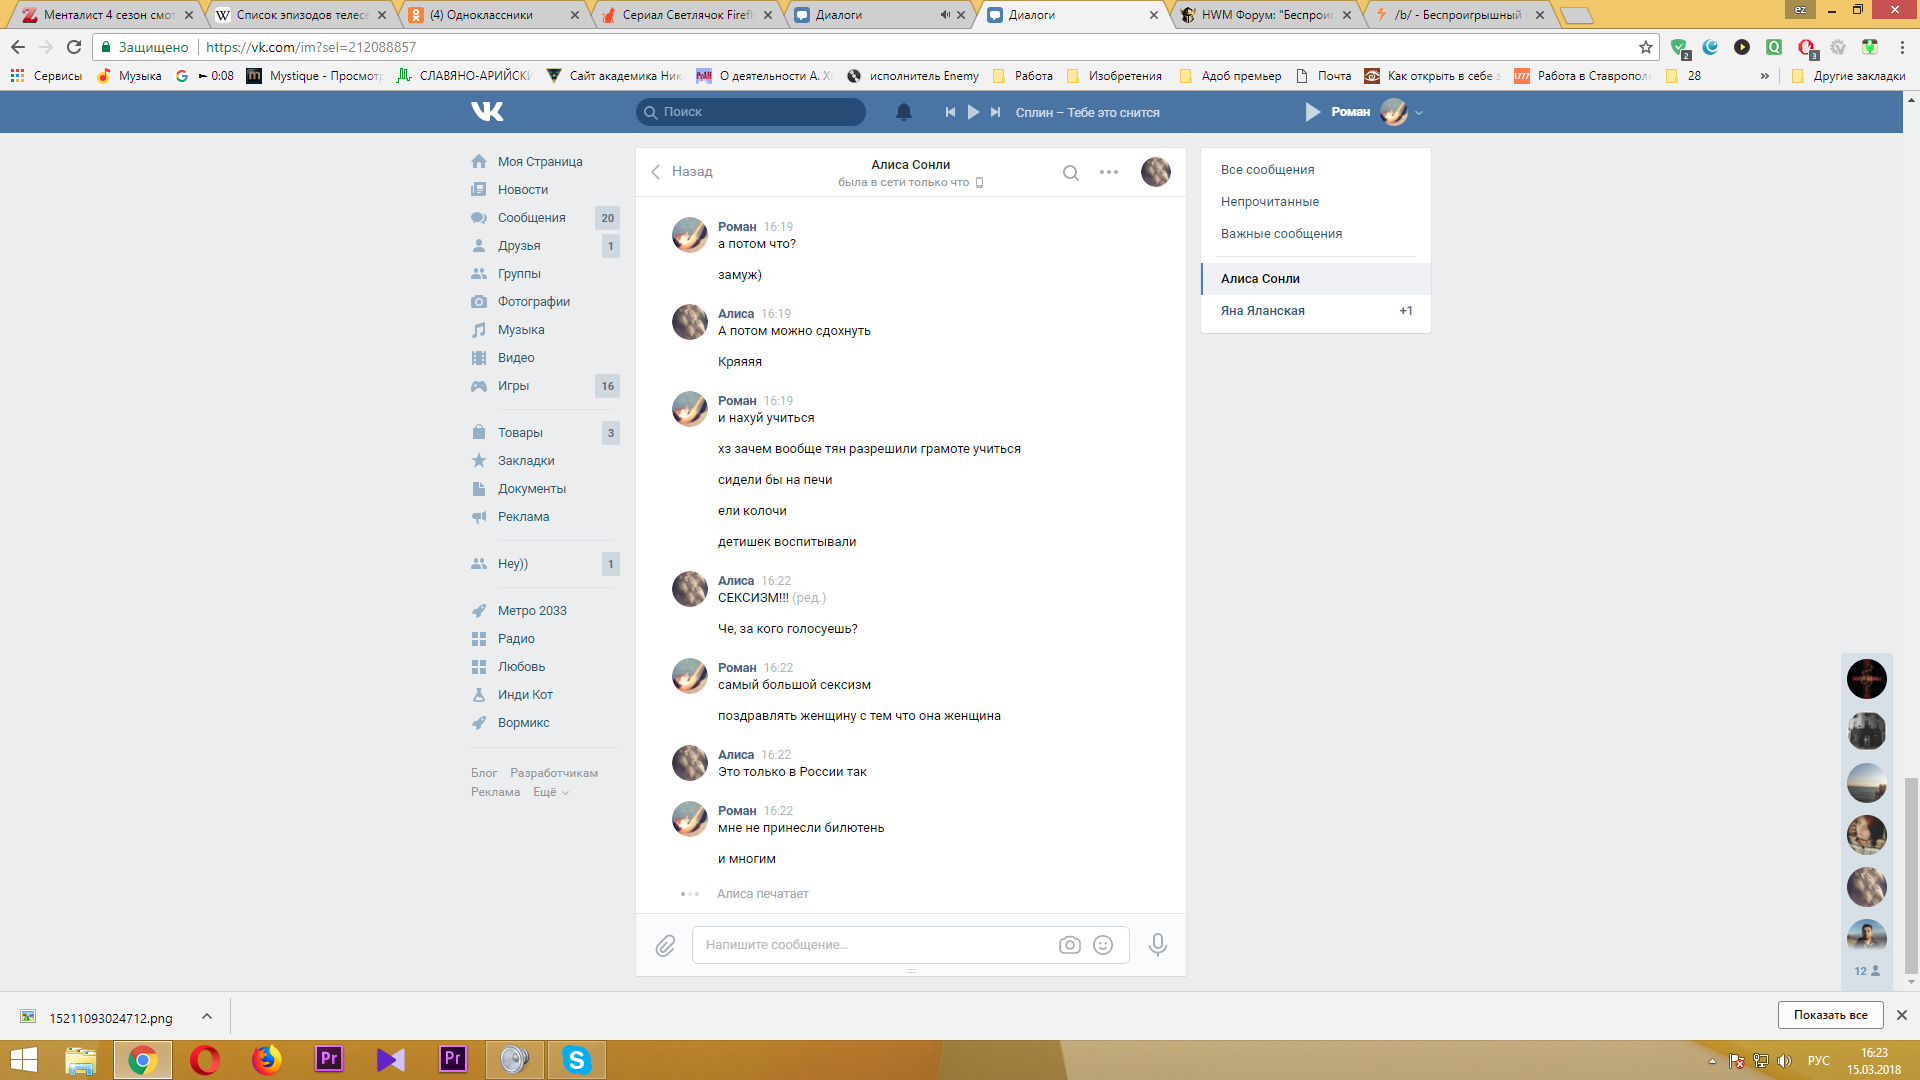This screenshot has width=1920, height=1080.
Task: Open Сообщения in left sidebar
Action: pyautogui.click(x=531, y=218)
